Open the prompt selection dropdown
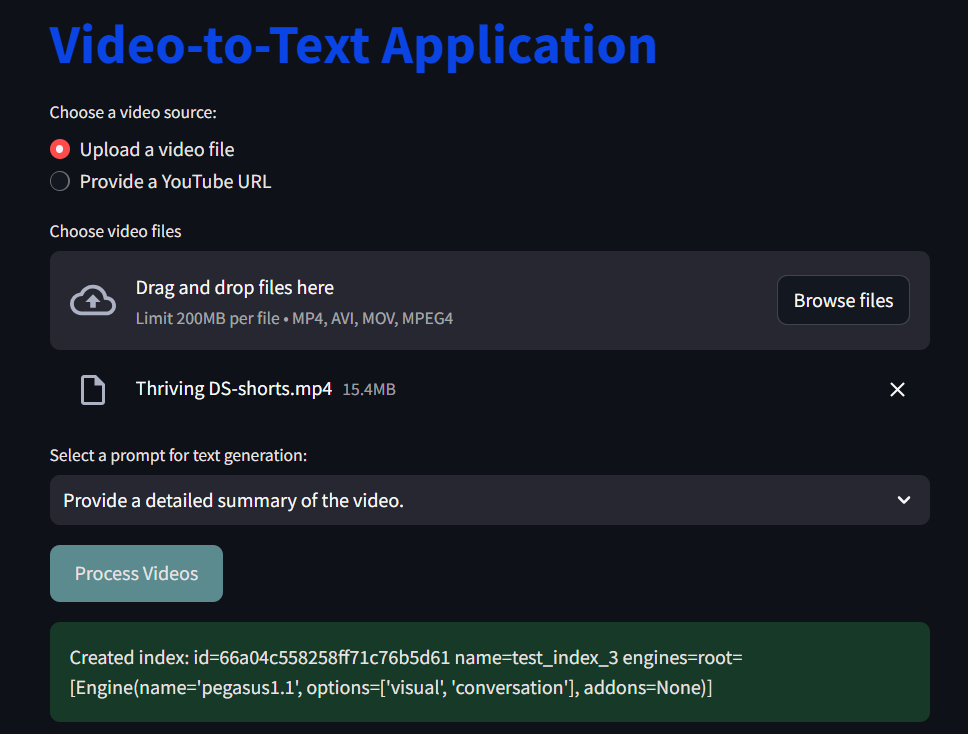Viewport: 968px width, 734px height. coord(490,500)
